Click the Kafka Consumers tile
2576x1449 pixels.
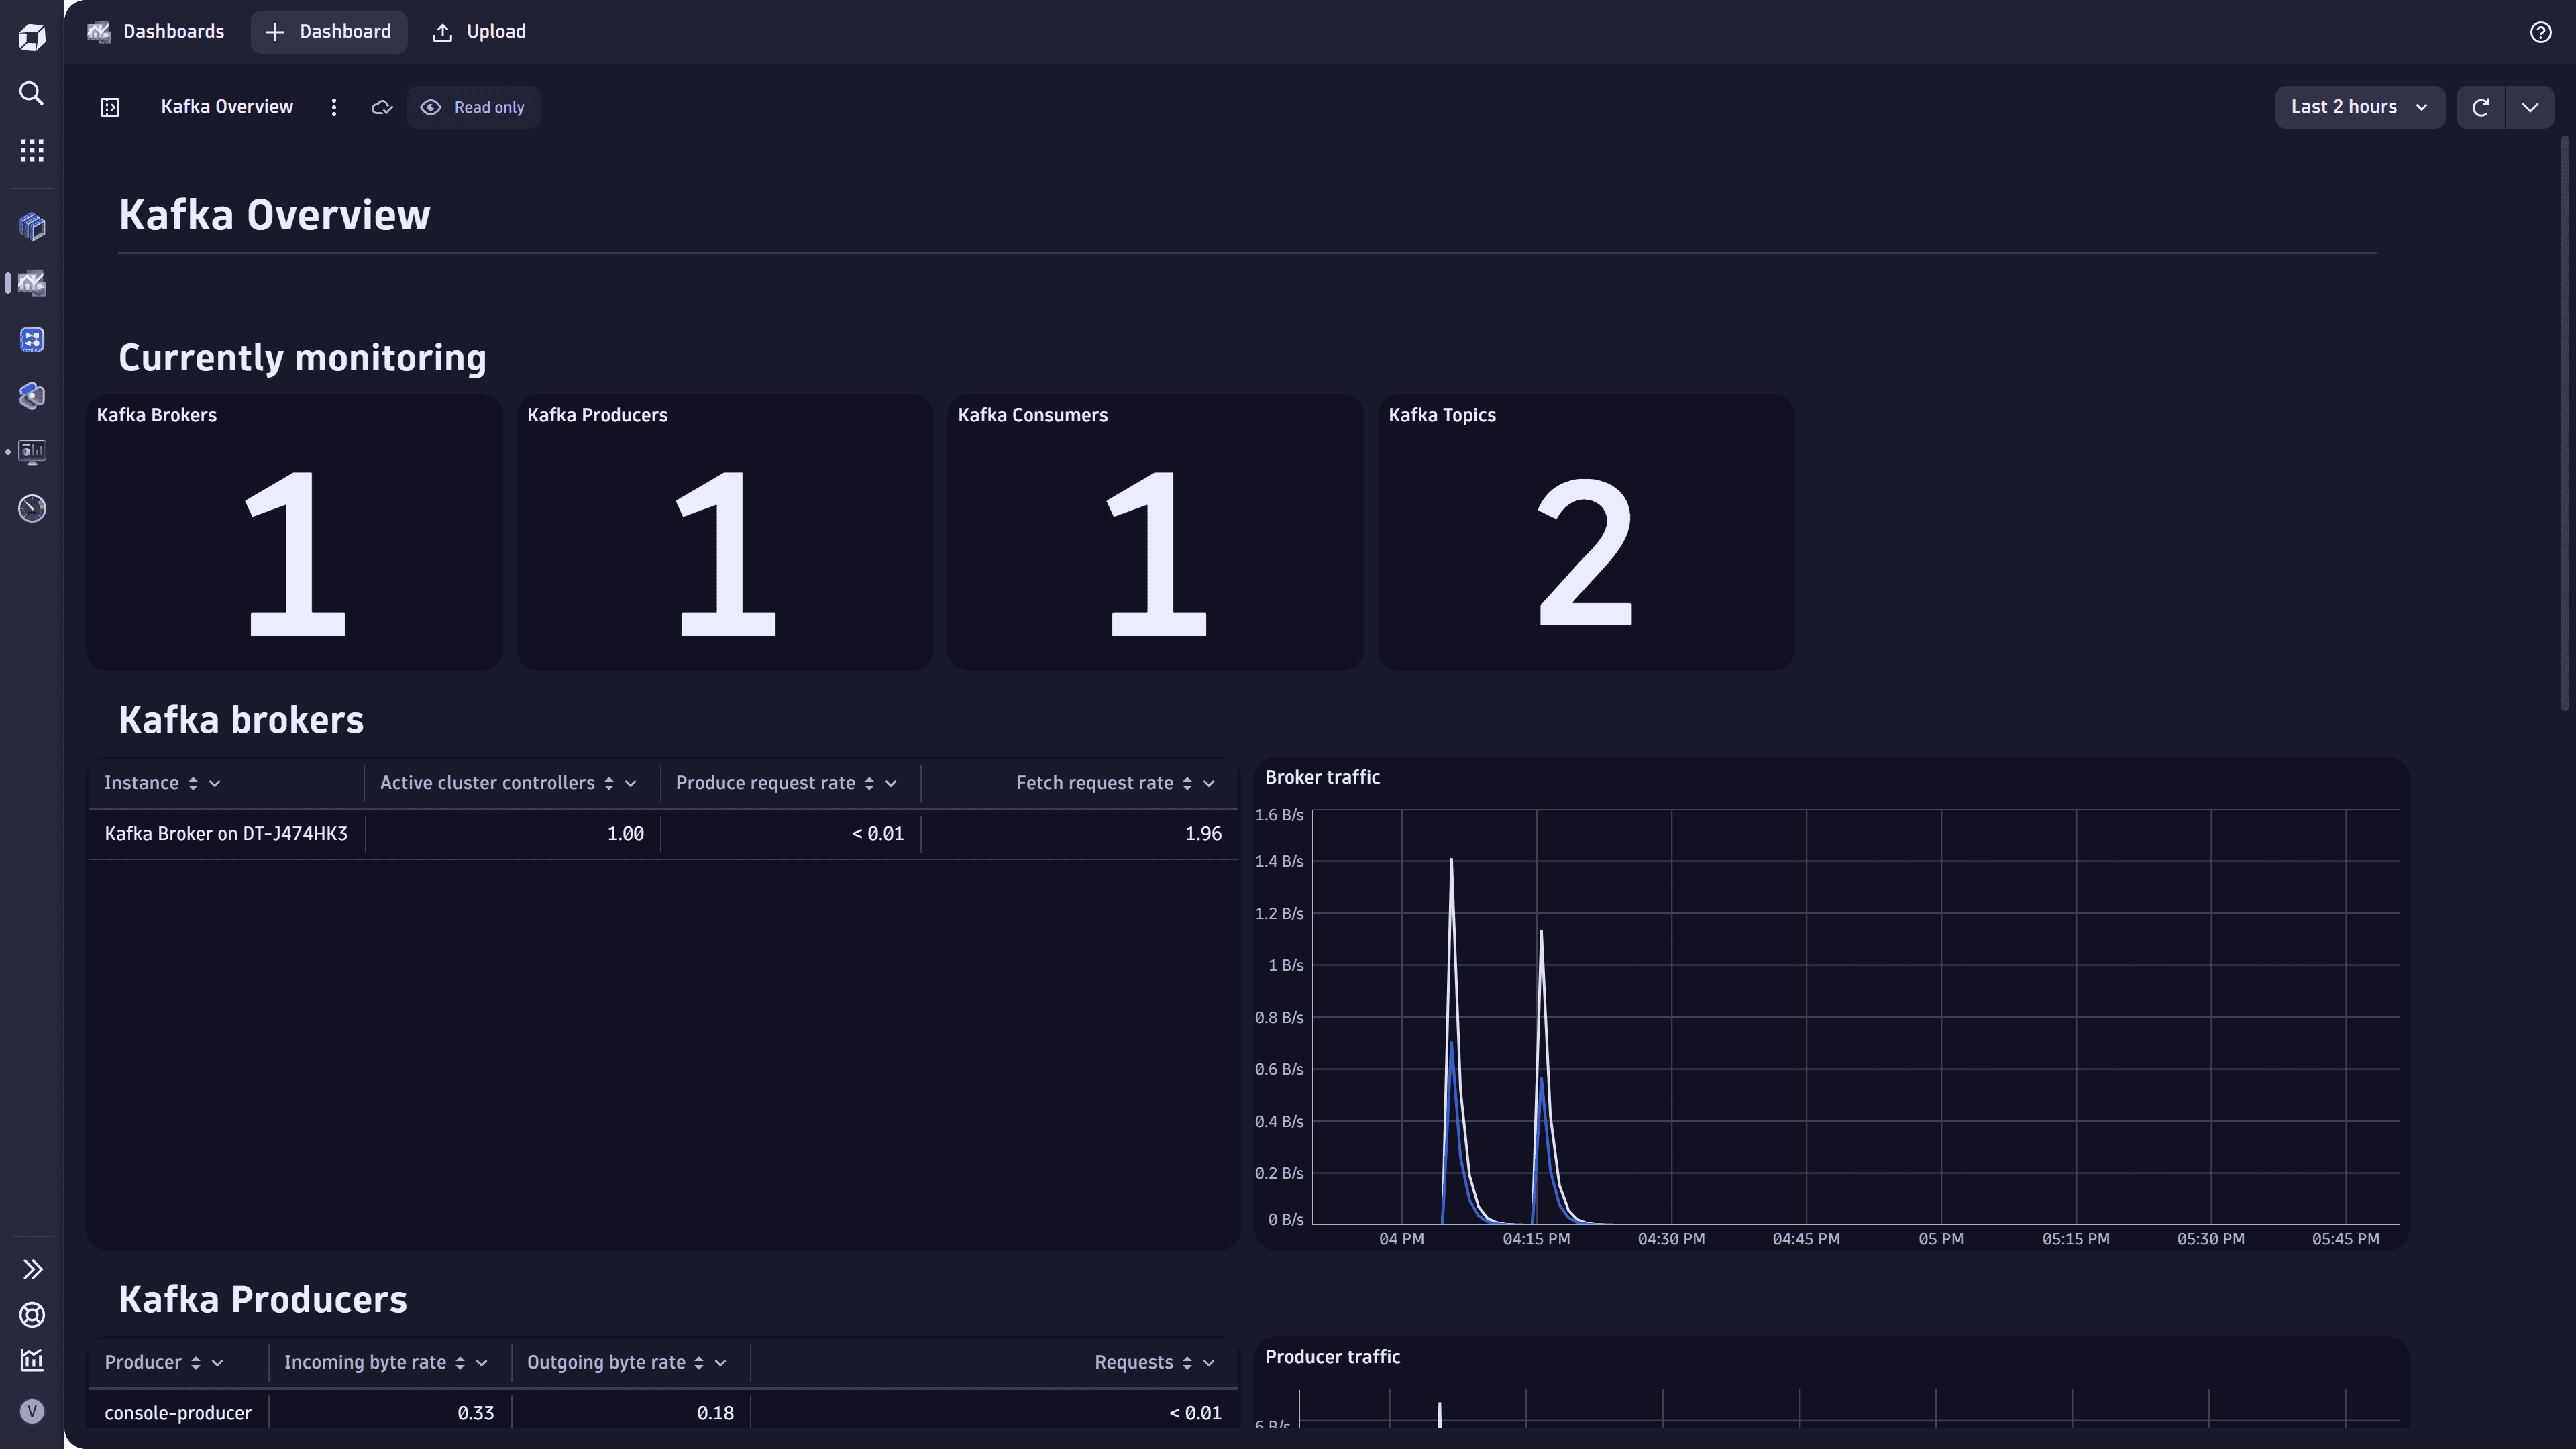[1156, 532]
